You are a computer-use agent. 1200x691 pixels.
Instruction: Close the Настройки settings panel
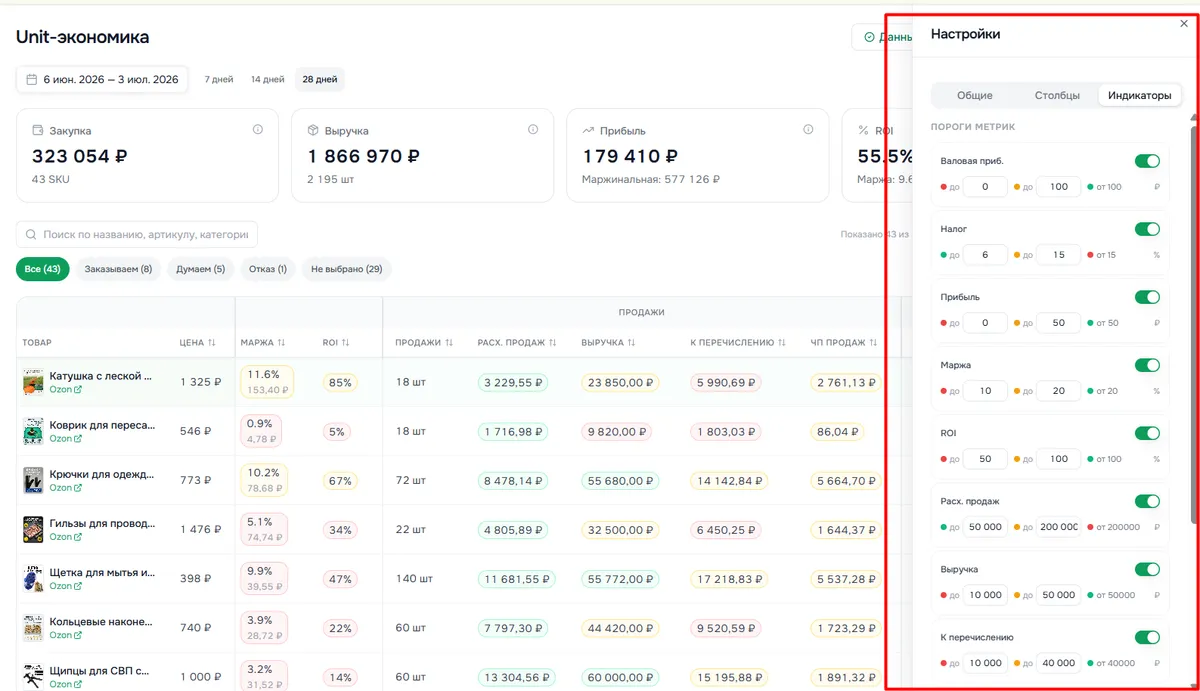tap(1184, 24)
